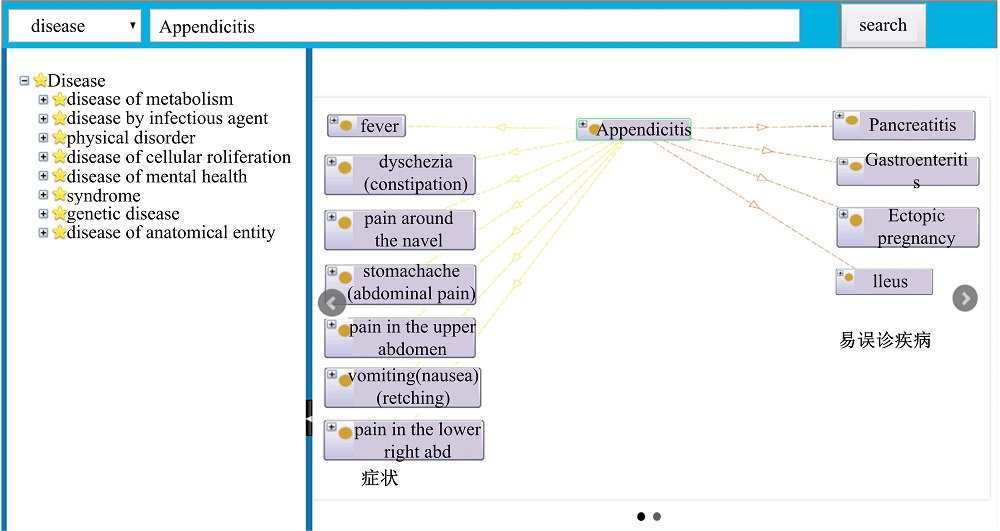Click the star icon next to genetic disease
1000x531 pixels.
point(59,214)
